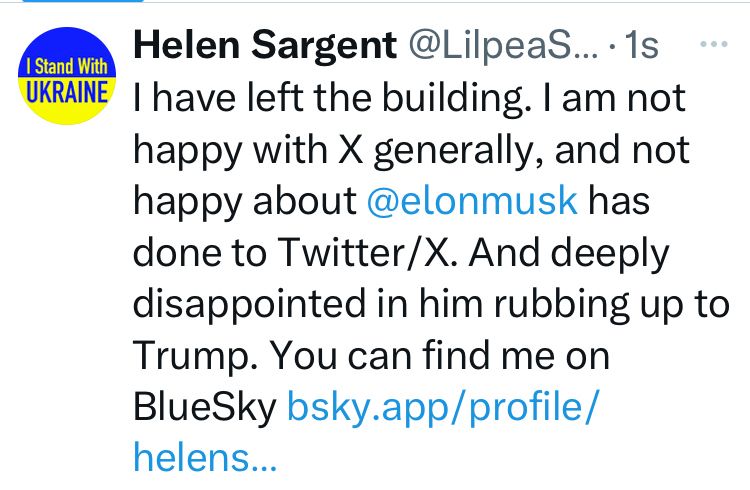Click the word "BlueSky" in the tweet
The image size is (750, 490).
coord(204,407)
